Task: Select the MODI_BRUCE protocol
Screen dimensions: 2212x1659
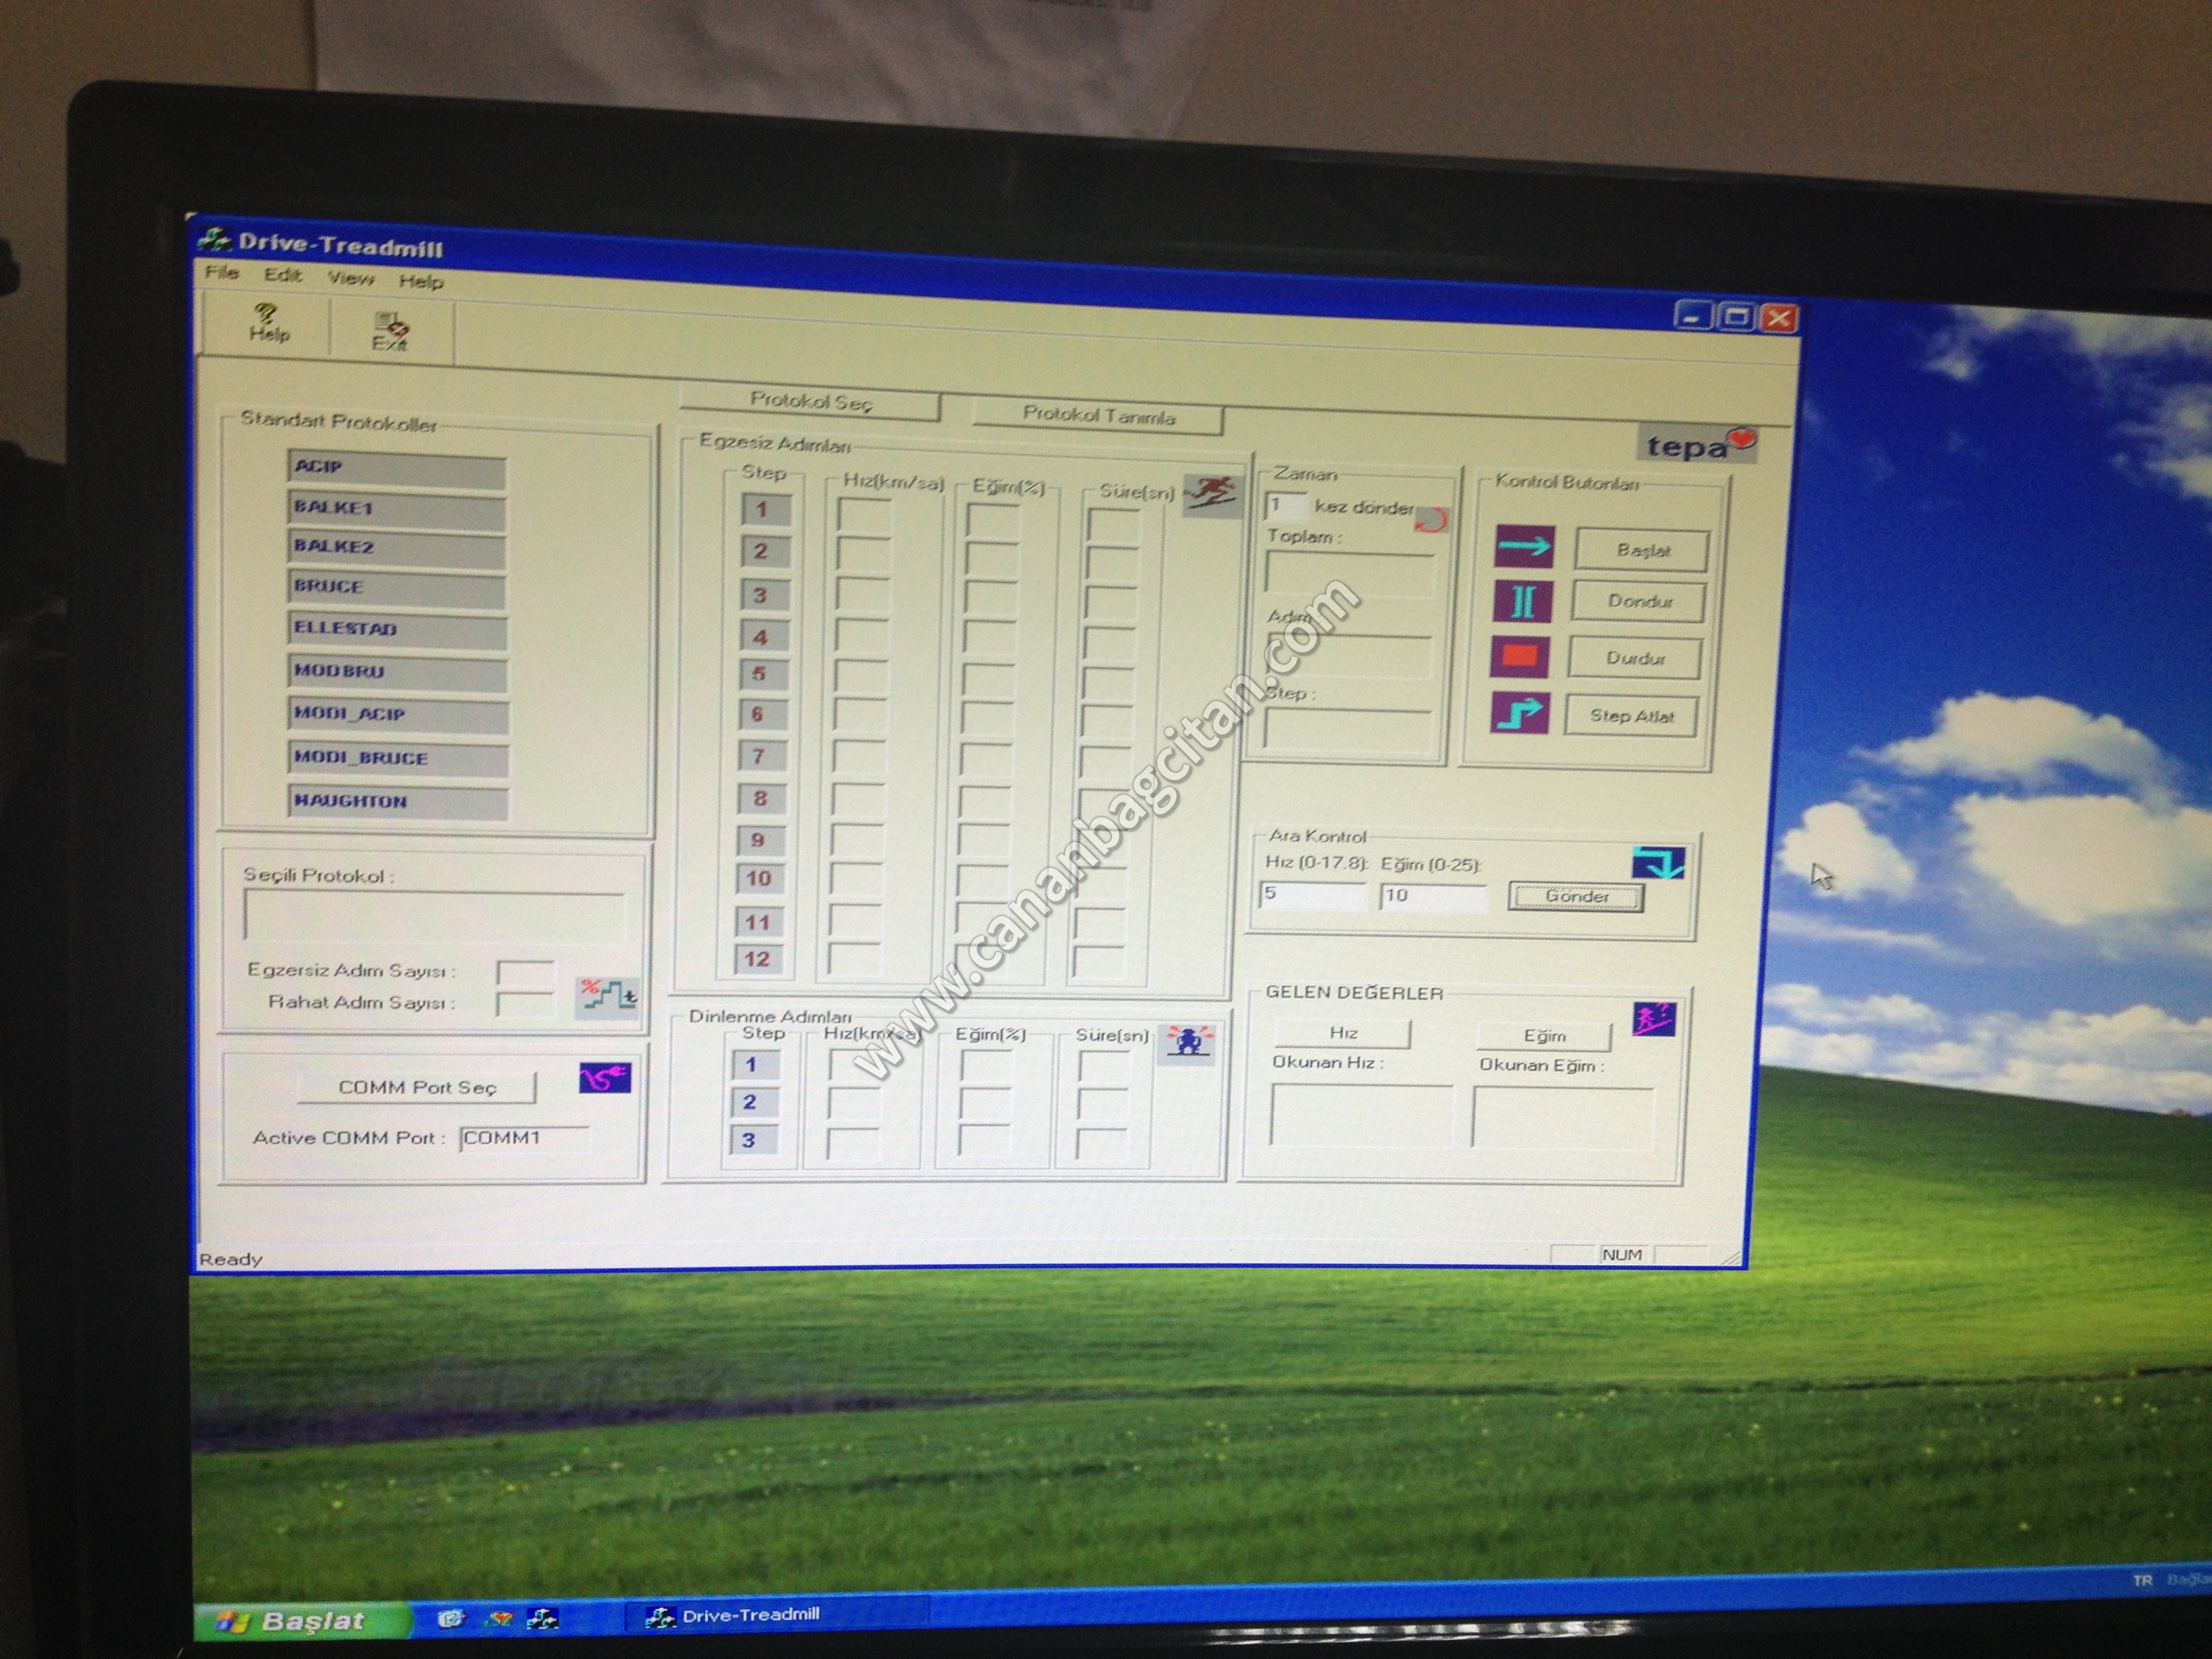Action: click(x=398, y=759)
